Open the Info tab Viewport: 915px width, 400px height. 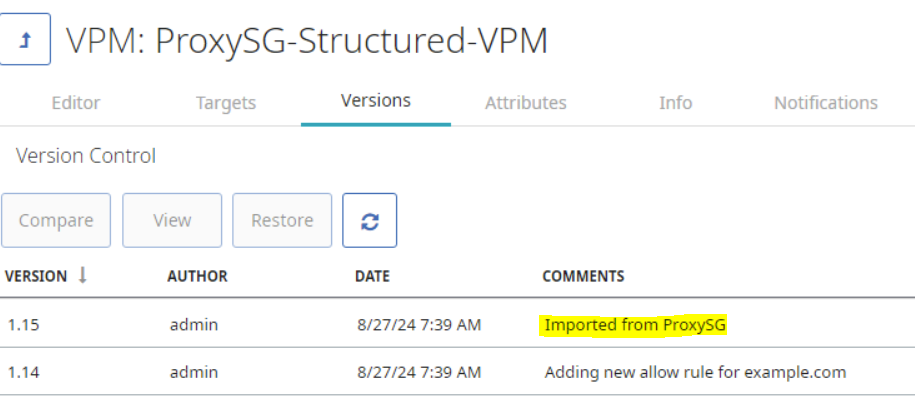tap(676, 103)
